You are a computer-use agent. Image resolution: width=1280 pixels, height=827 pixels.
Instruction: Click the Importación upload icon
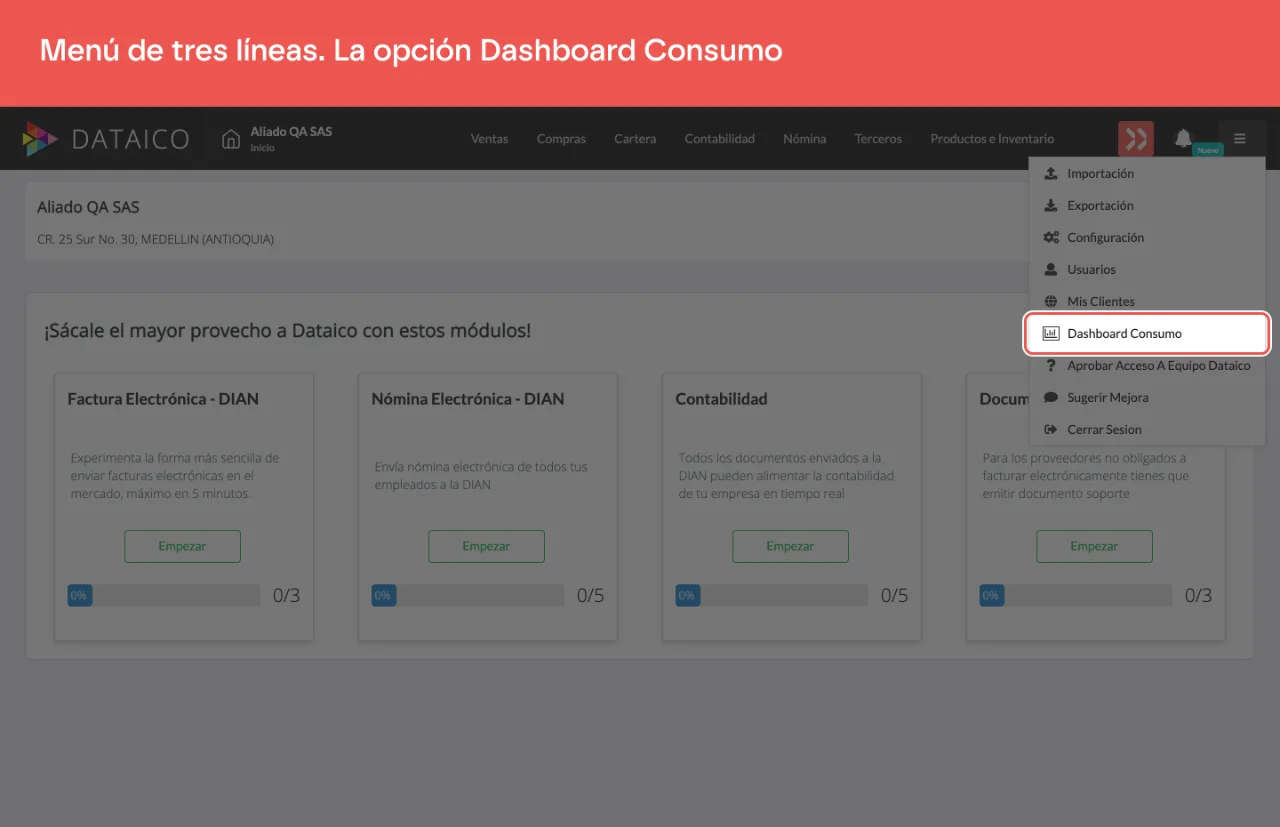pyautogui.click(x=1051, y=173)
